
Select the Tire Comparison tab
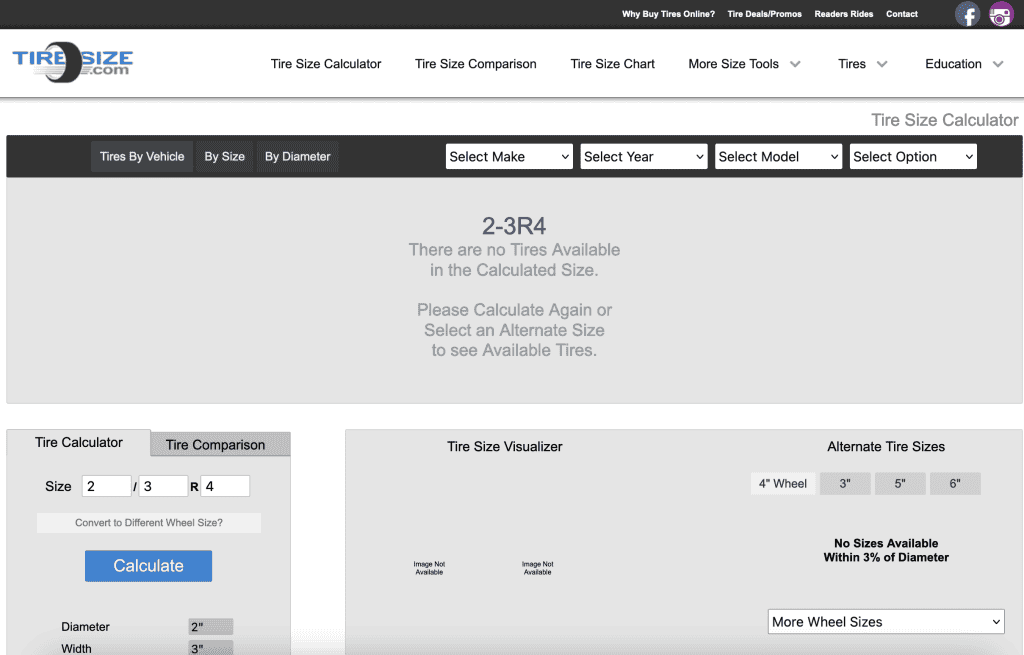pyautogui.click(x=220, y=445)
